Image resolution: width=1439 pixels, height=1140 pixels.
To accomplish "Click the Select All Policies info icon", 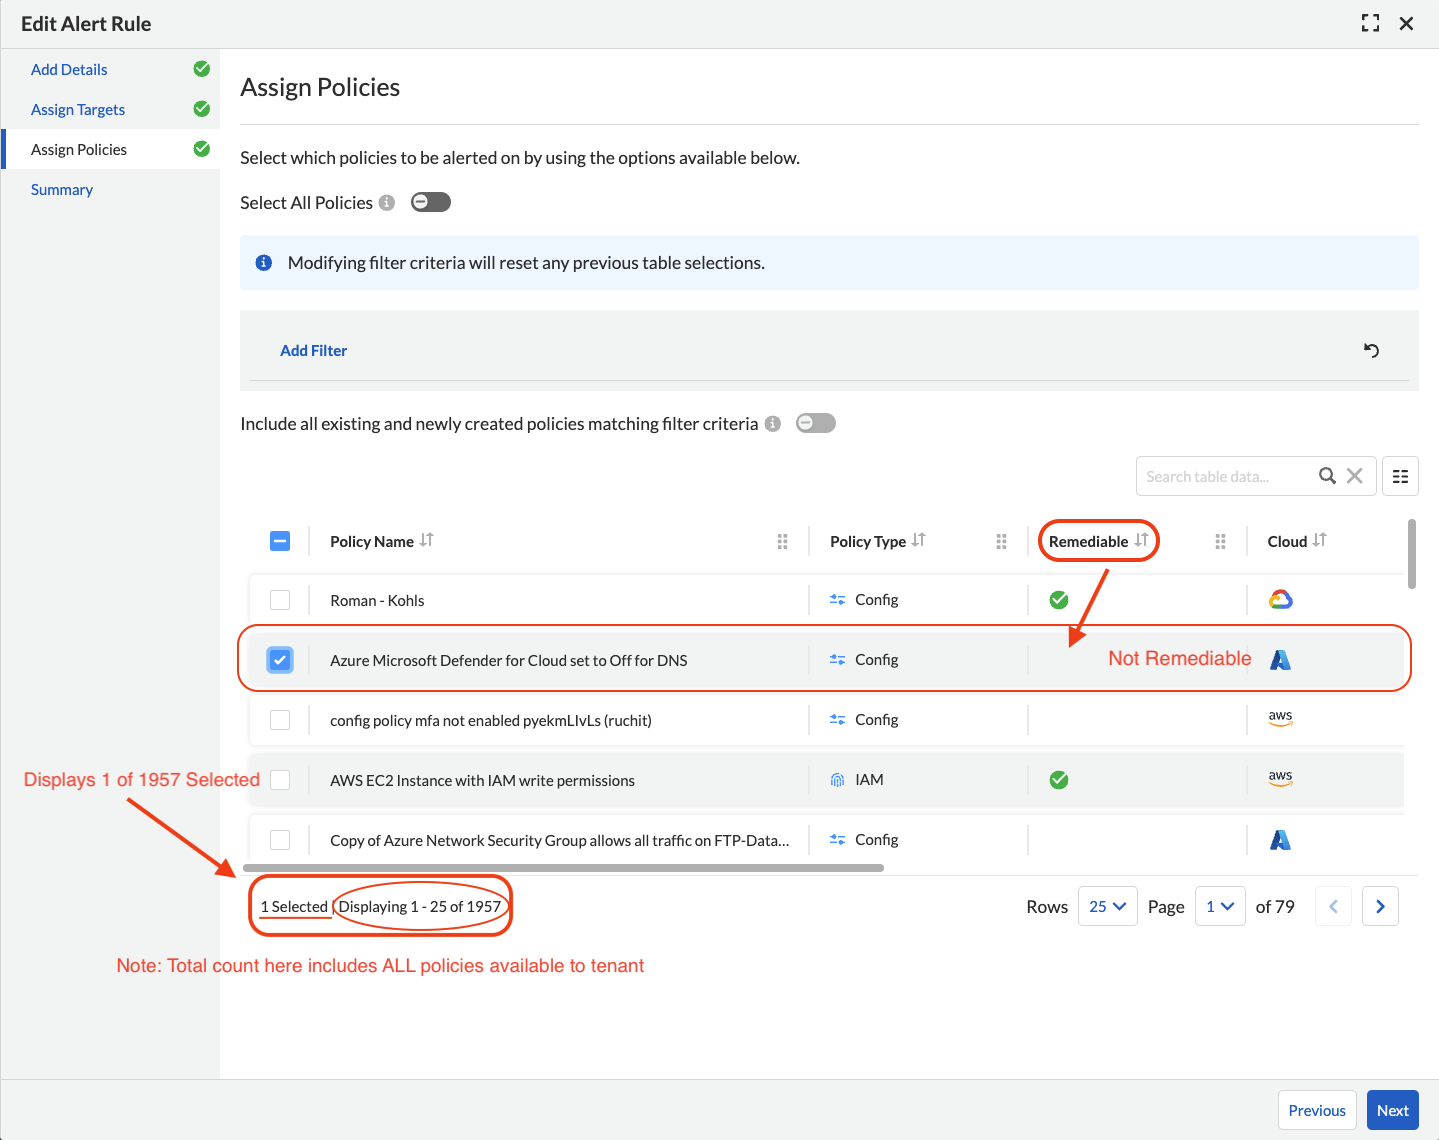I will (387, 203).
